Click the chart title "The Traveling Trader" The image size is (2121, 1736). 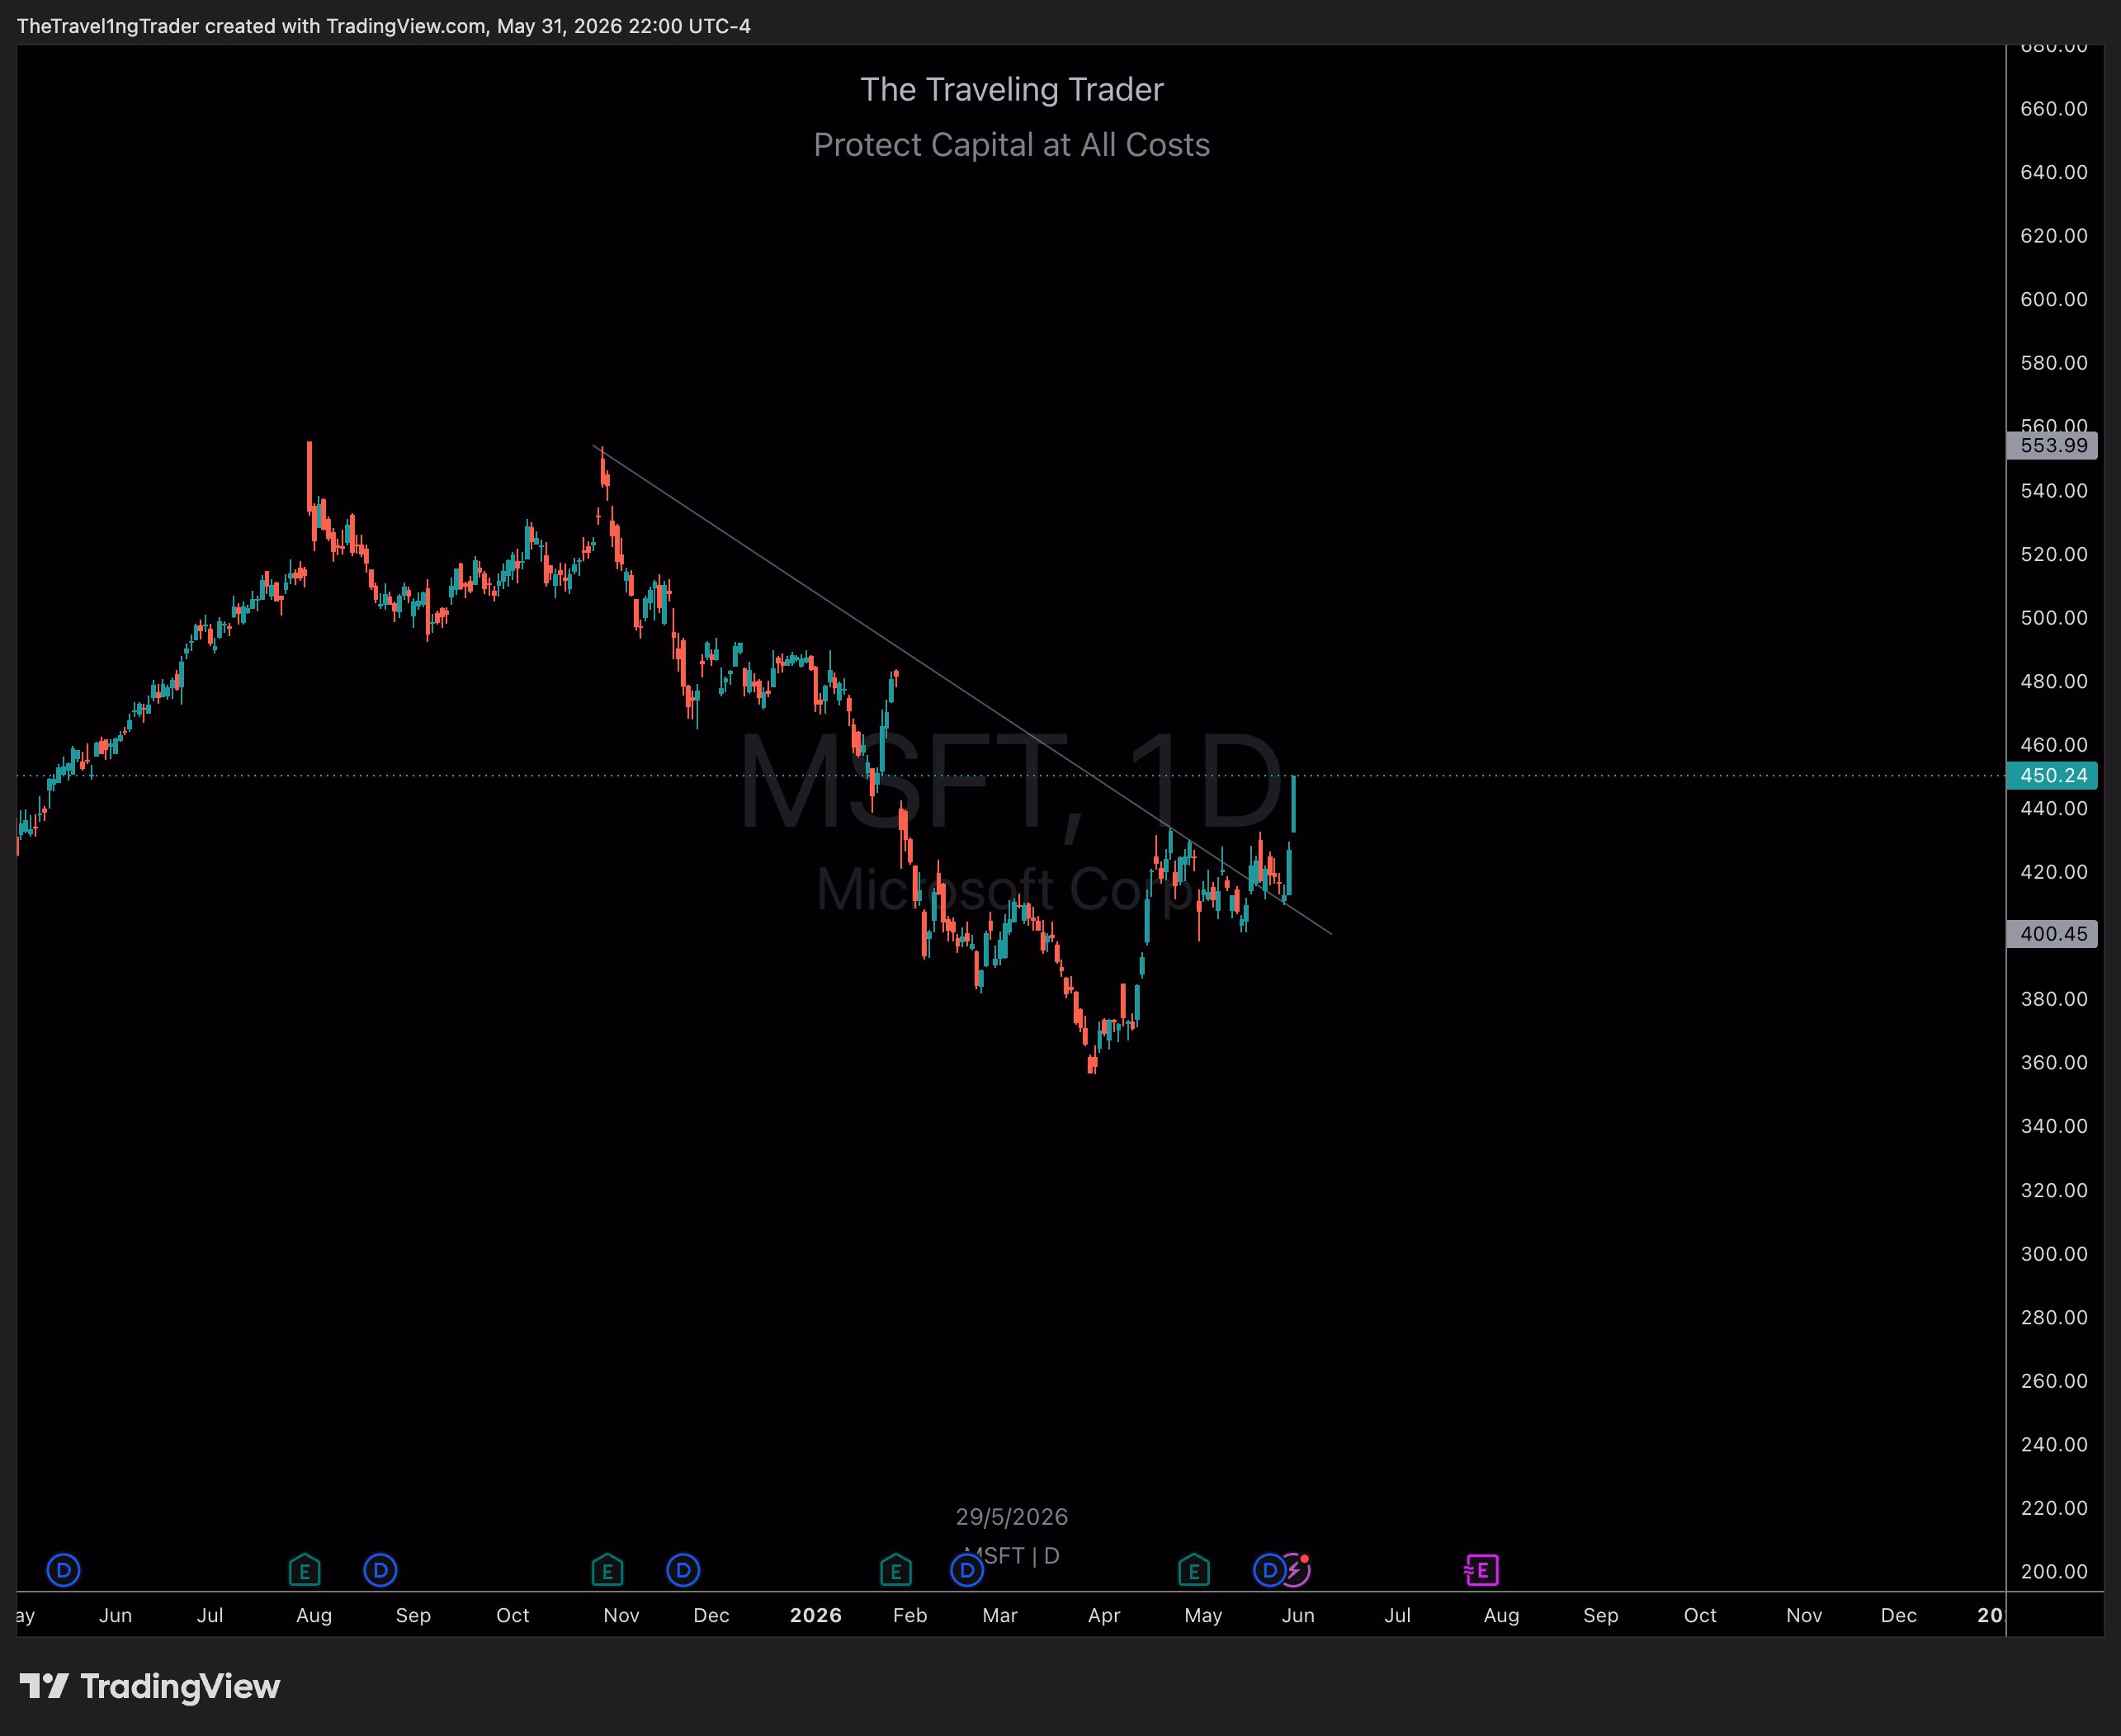pos(1012,90)
